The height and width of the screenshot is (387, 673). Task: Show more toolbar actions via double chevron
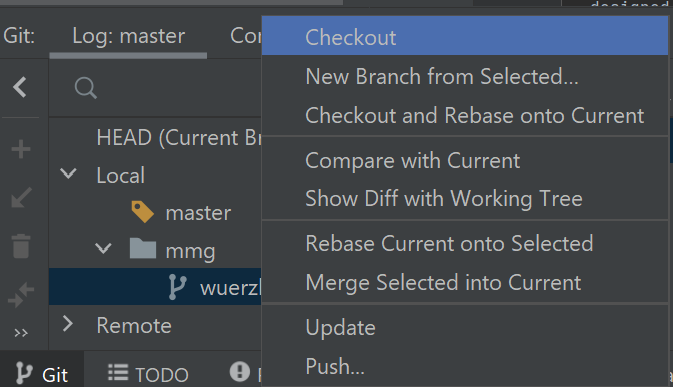(21, 333)
